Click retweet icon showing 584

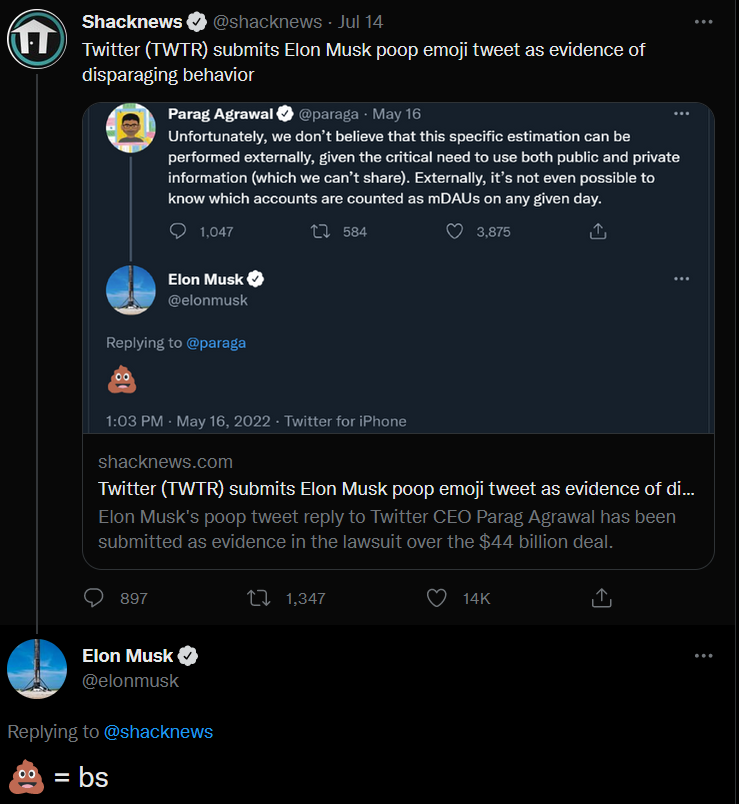pos(320,231)
